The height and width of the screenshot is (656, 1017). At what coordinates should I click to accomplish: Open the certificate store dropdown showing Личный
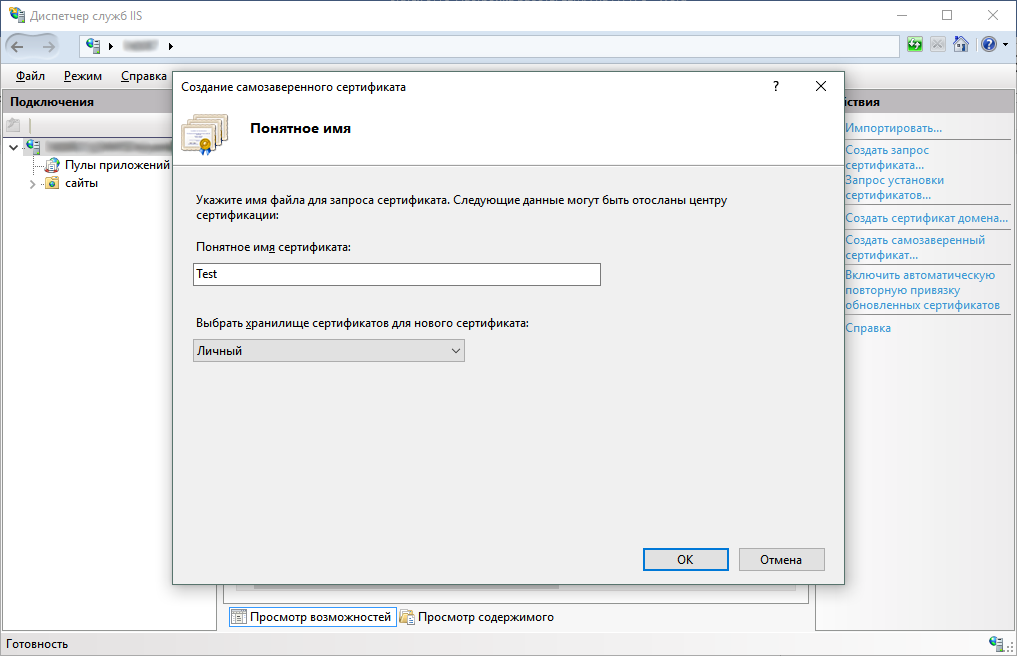click(328, 351)
